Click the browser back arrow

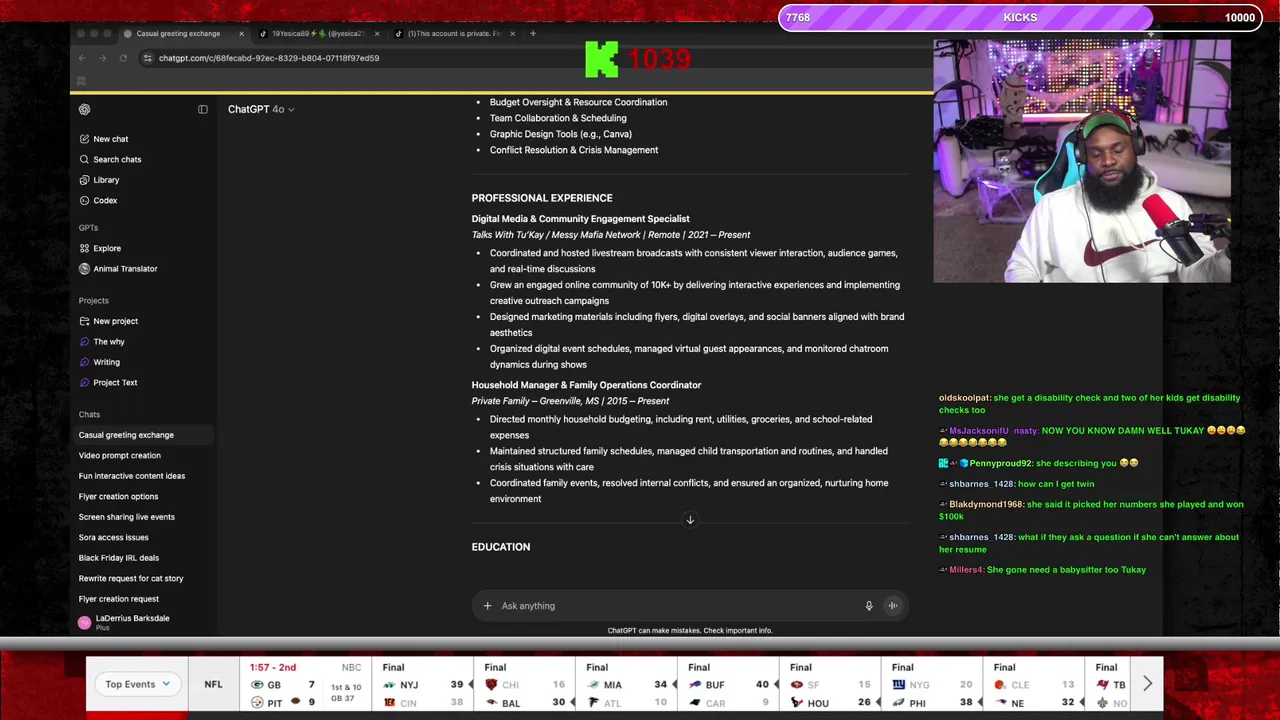pos(82,58)
